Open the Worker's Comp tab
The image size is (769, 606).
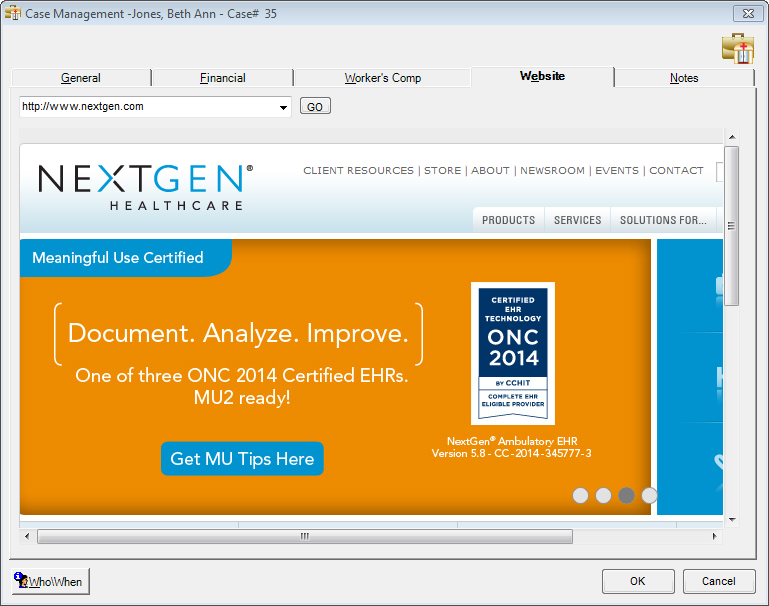[x=383, y=78]
